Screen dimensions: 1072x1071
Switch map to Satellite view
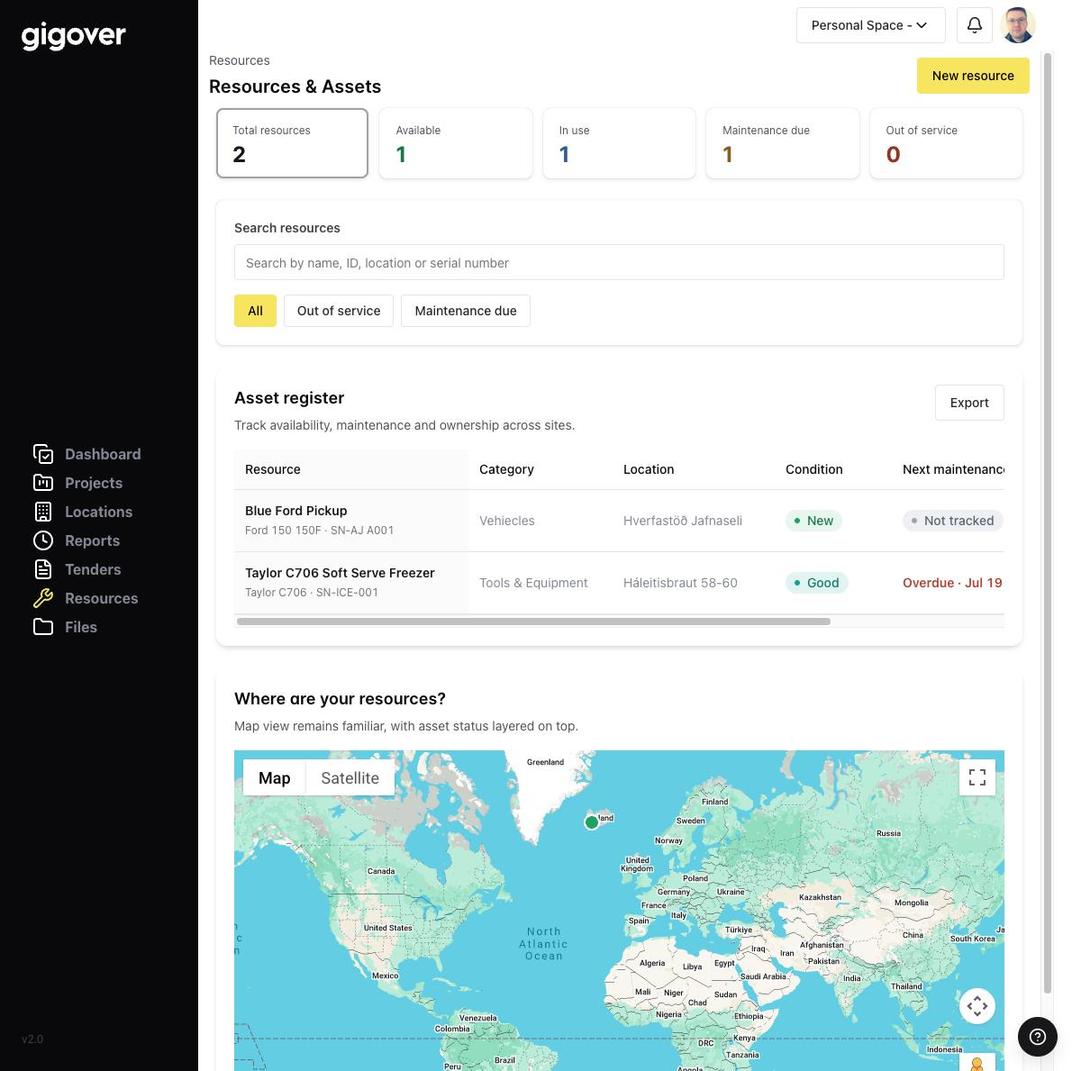(349, 778)
